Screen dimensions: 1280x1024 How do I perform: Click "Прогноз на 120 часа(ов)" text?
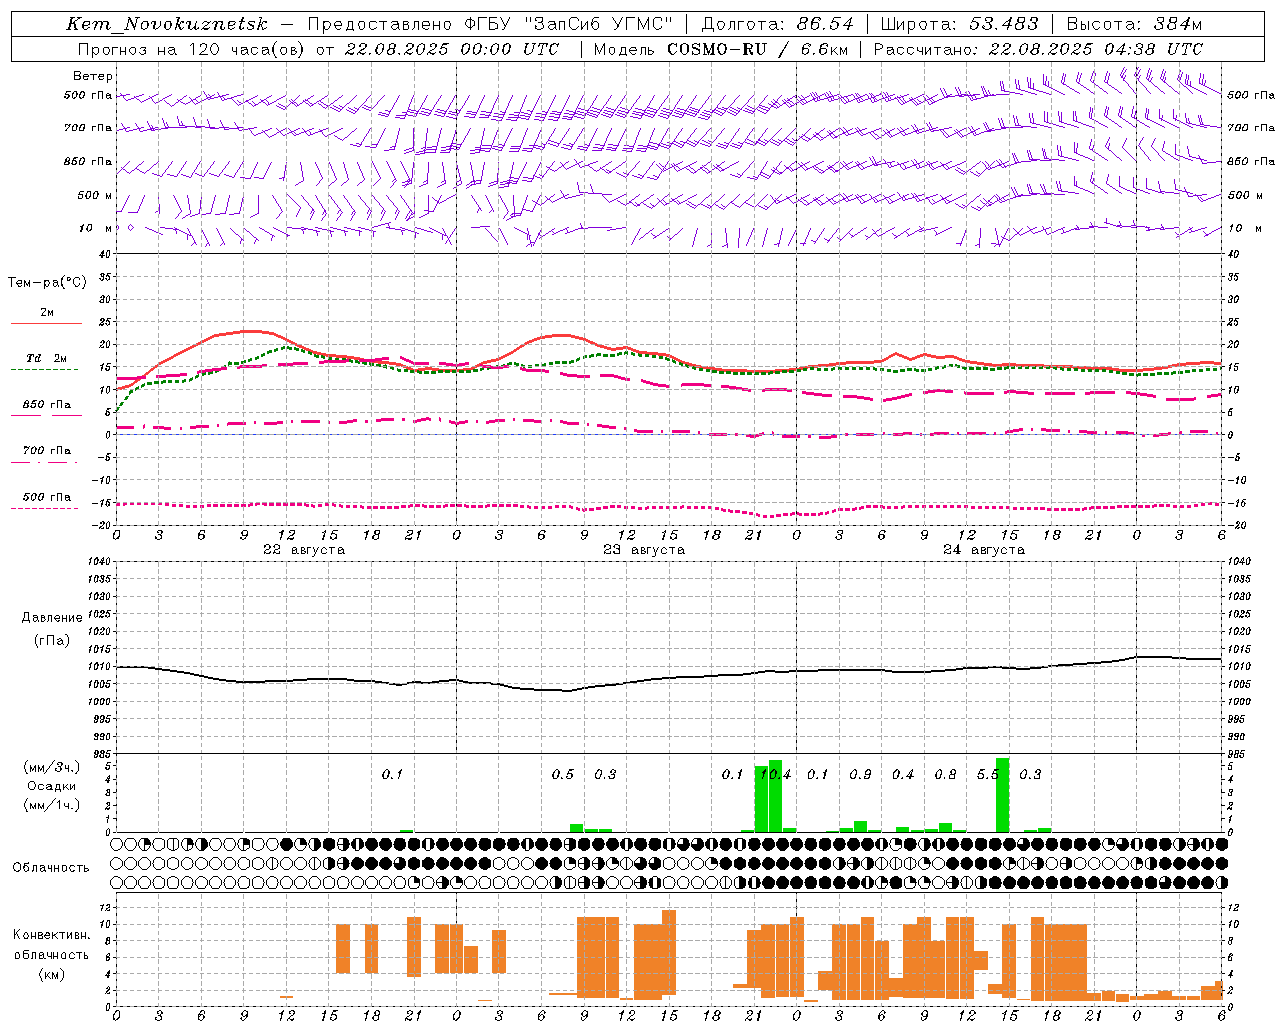(190, 49)
